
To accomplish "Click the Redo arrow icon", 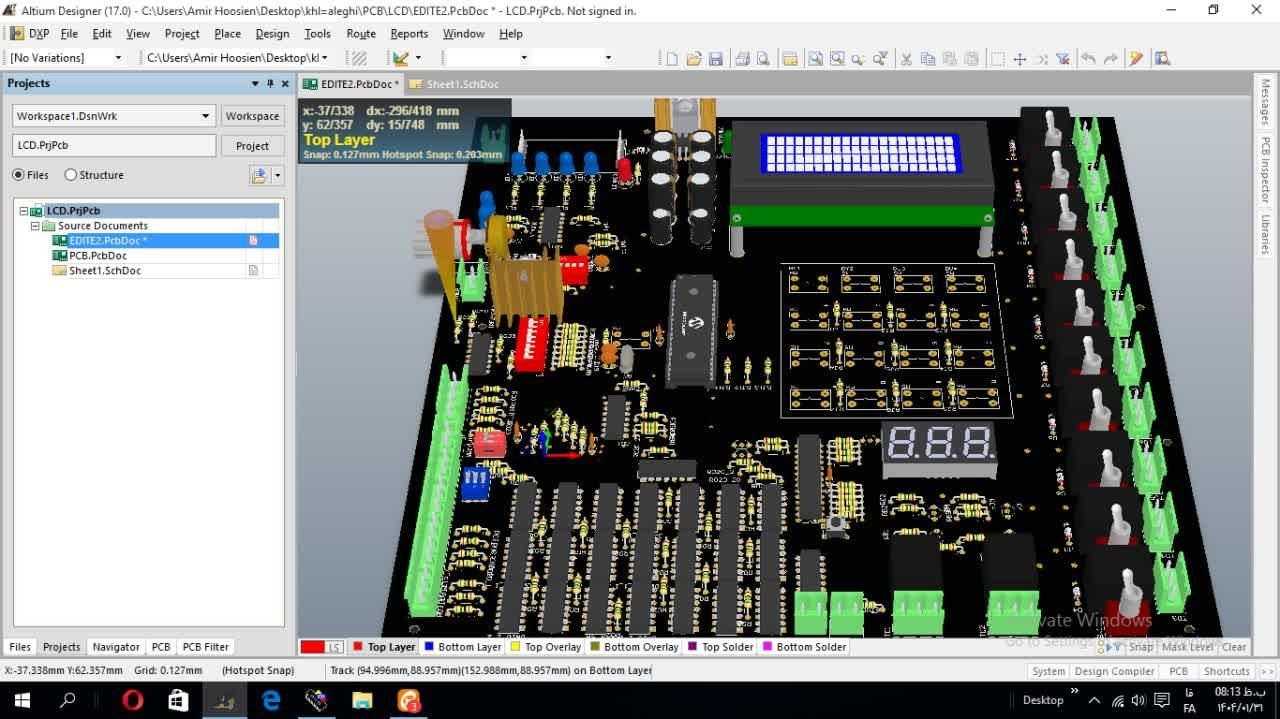I will 1111,58.
